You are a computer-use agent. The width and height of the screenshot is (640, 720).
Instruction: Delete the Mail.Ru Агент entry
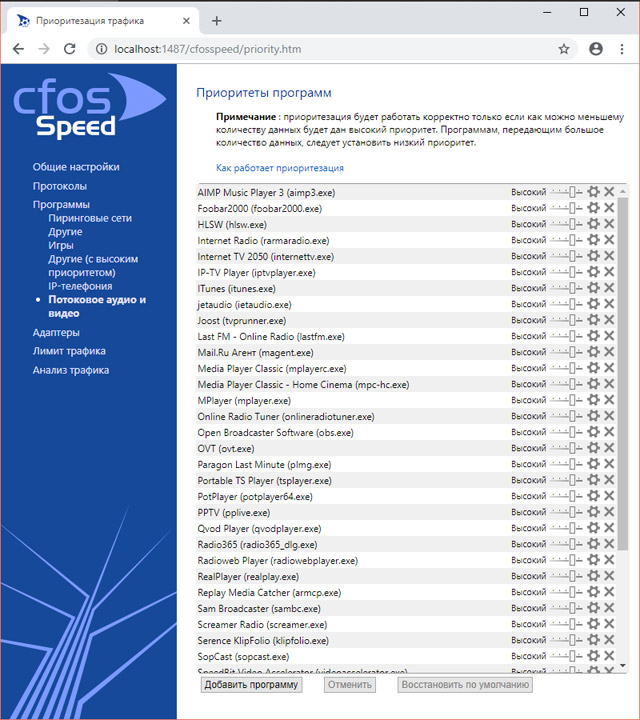pos(609,352)
